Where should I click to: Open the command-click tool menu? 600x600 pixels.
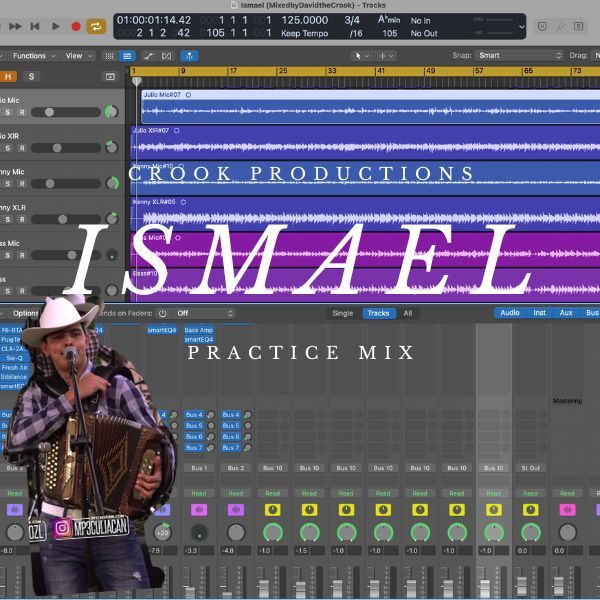[x=386, y=56]
